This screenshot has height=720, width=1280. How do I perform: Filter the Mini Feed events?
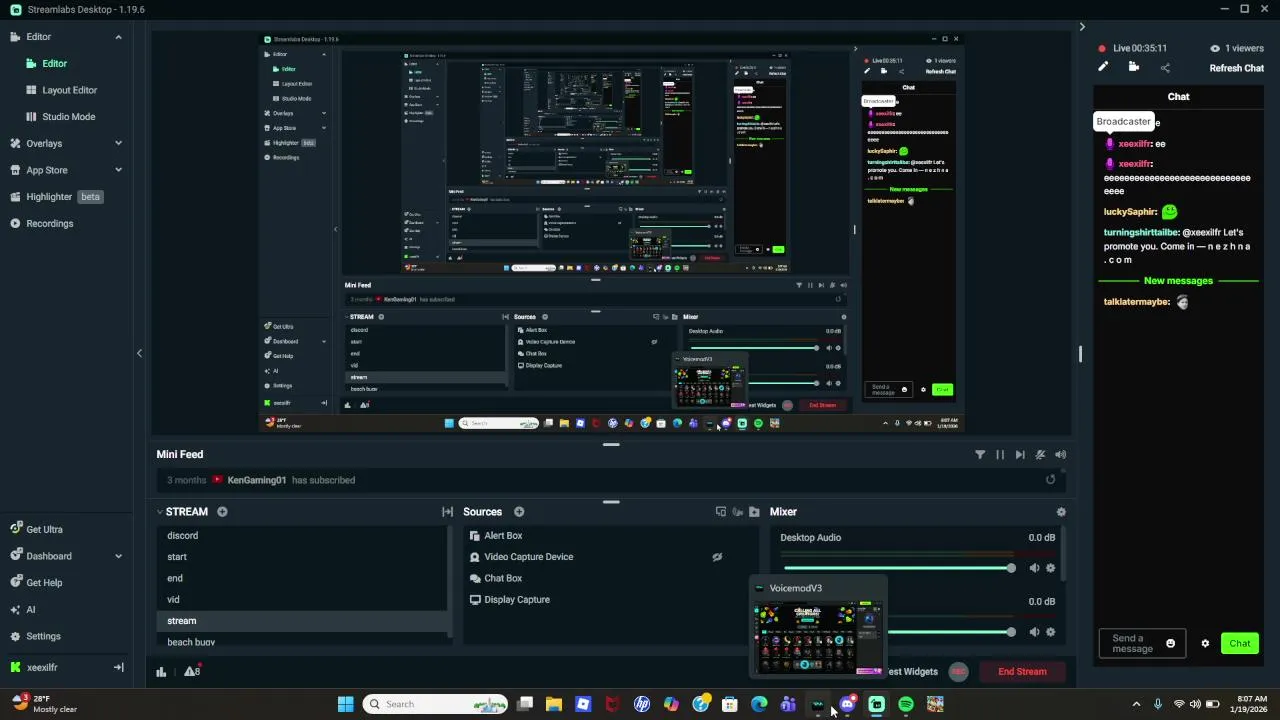(980, 454)
